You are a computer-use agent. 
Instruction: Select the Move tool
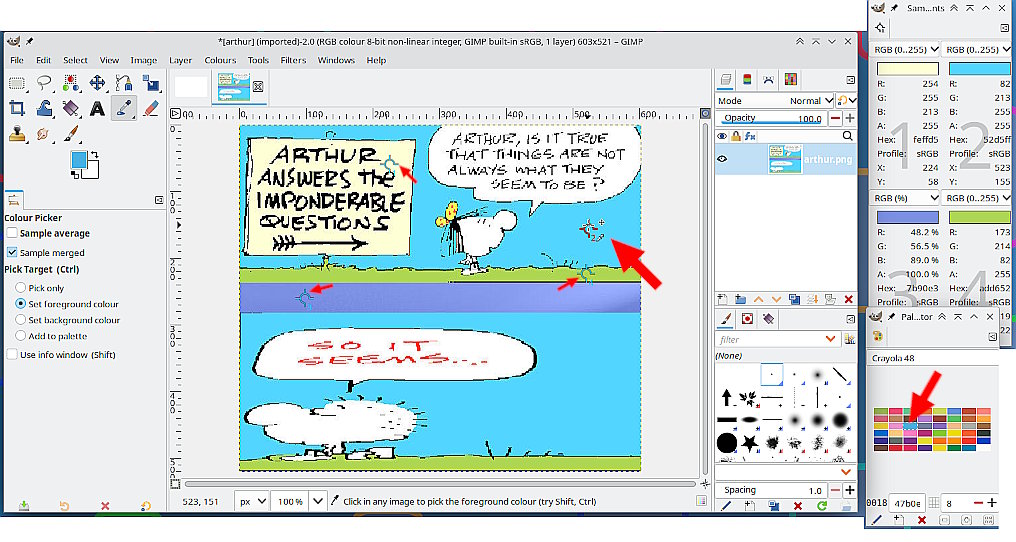97,83
